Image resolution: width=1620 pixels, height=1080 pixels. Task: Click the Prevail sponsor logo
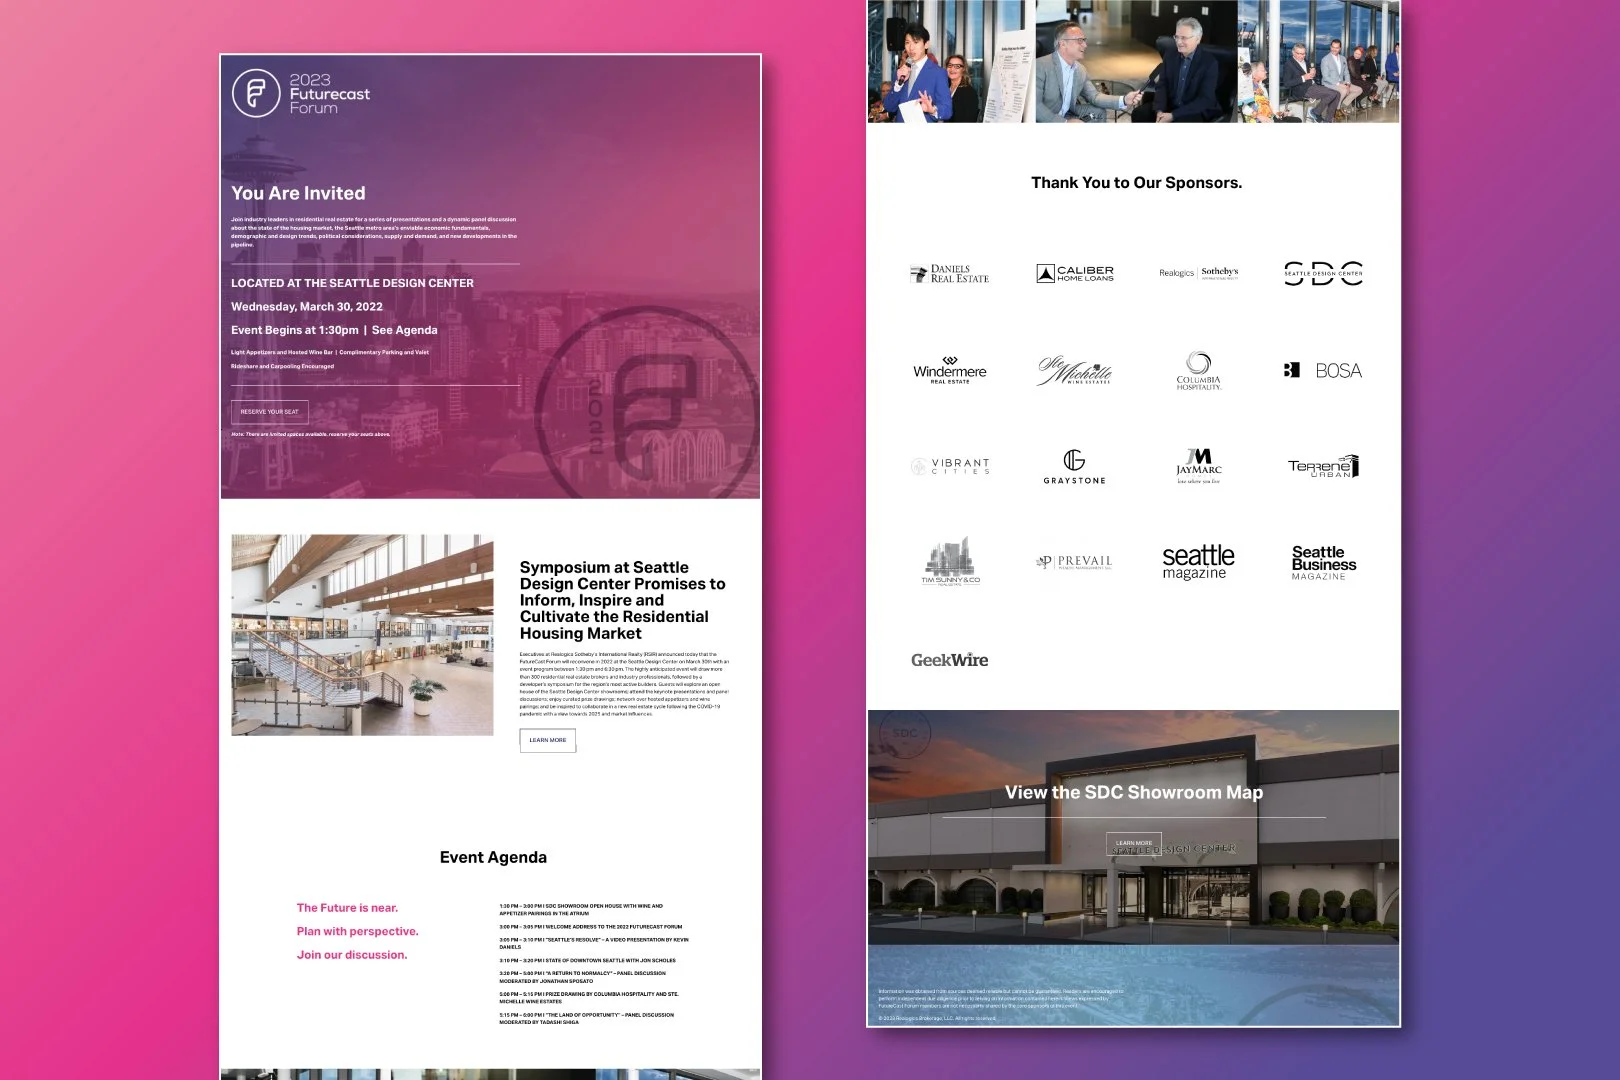(x=1074, y=562)
